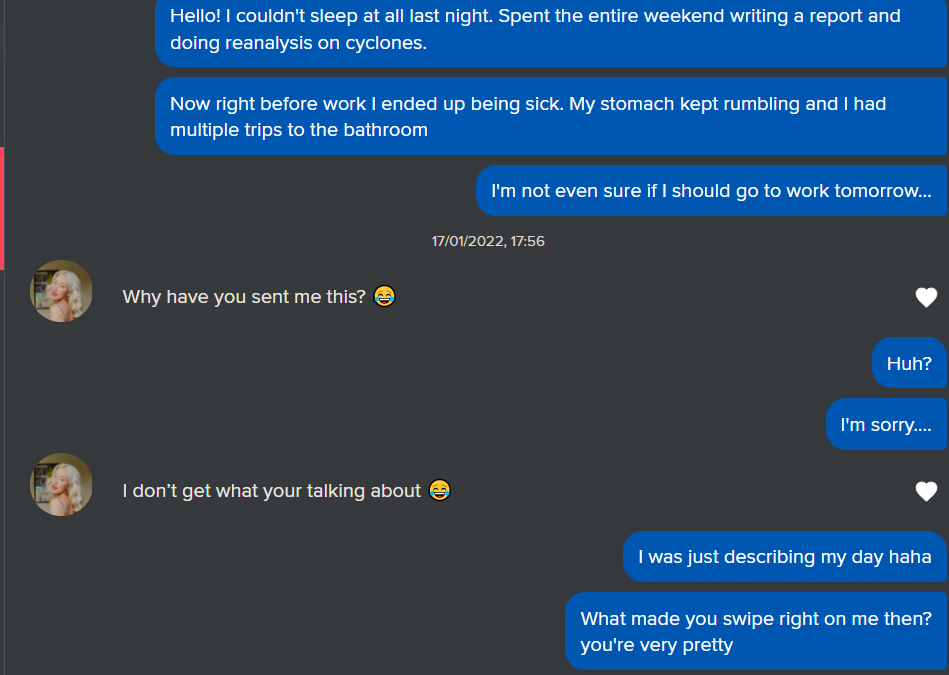Image resolution: width=949 pixels, height=675 pixels.
Task: Click avatar next to 'I don't get what' message
Action: click(61, 485)
